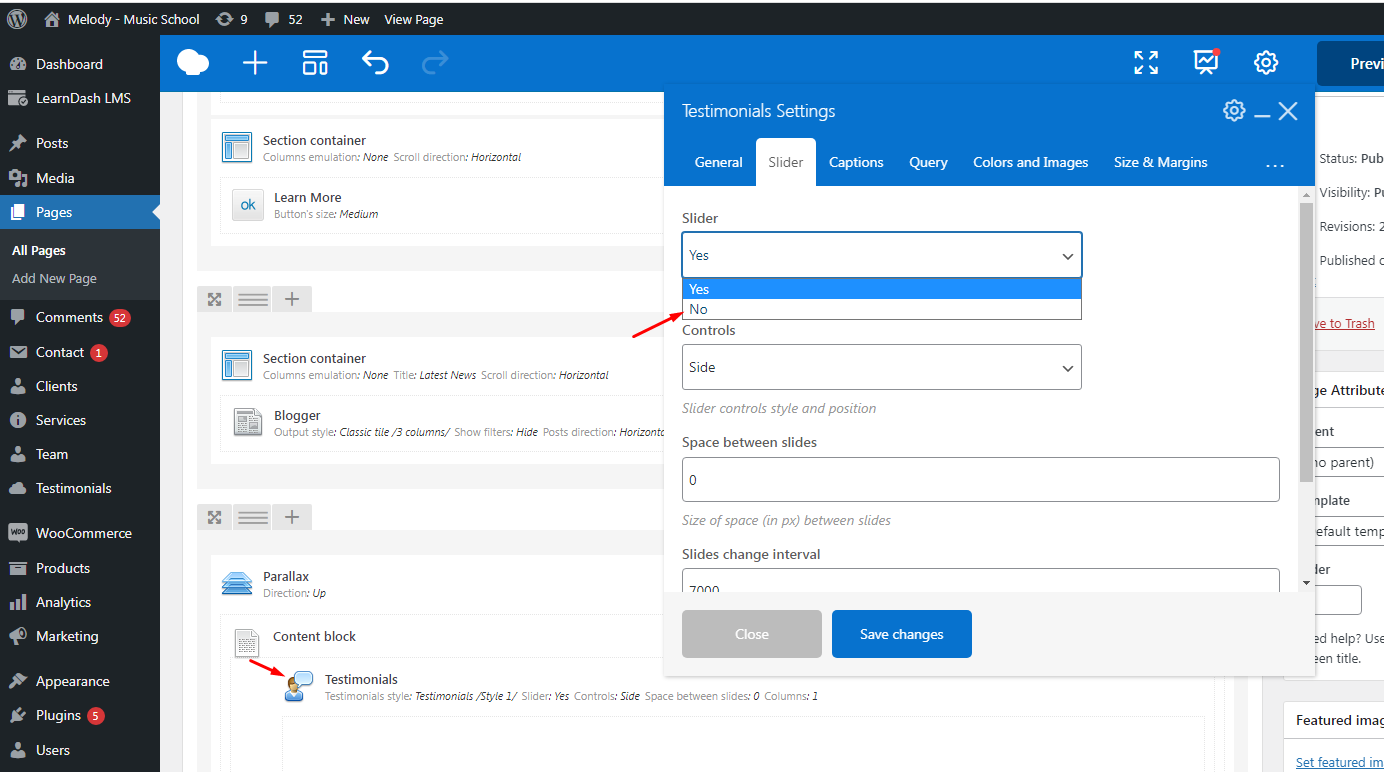Redo action in builder toolbar
Image resolution: width=1384 pixels, height=772 pixels.
coord(435,64)
